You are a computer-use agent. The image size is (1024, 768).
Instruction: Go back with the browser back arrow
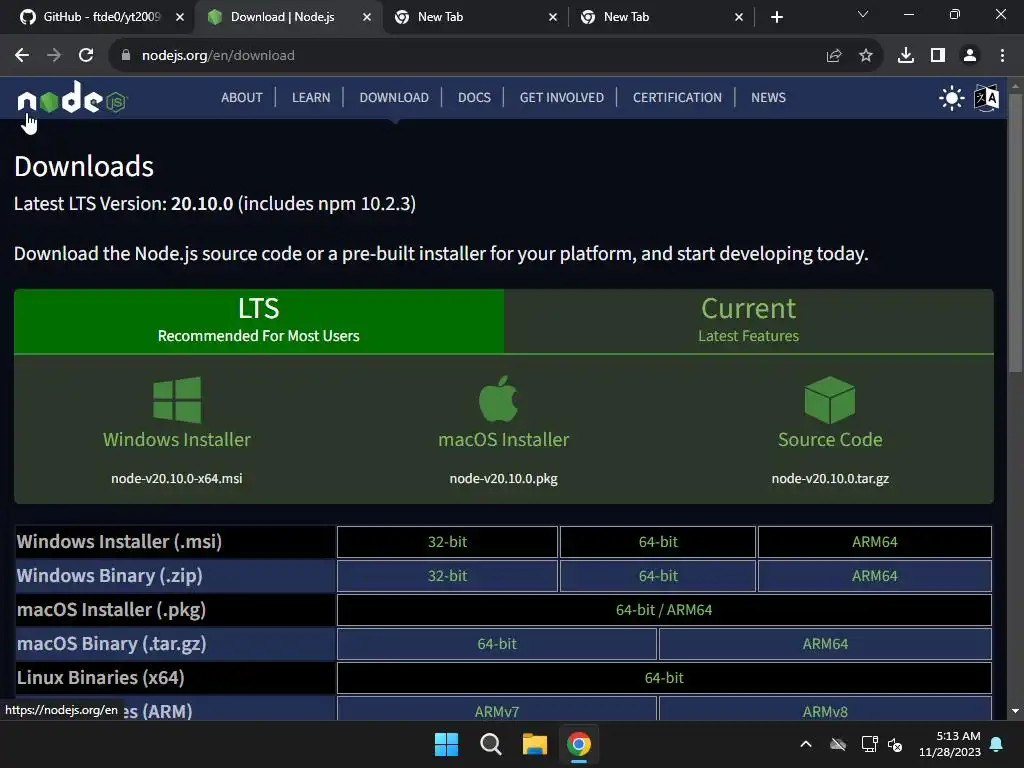tap(22, 56)
